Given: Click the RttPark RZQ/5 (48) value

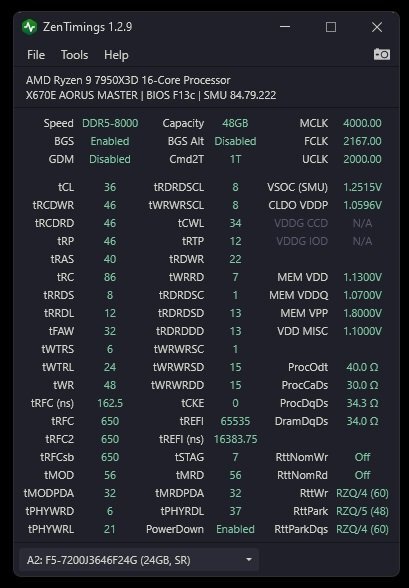Looking at the screenshot, I should click(x=362, y=511).
